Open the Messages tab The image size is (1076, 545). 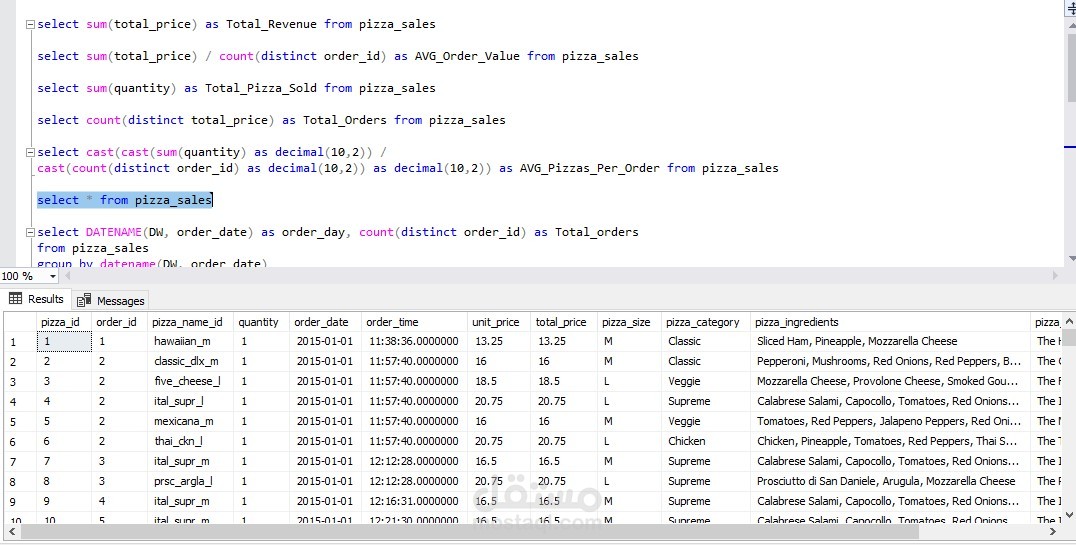pos(110,301)
